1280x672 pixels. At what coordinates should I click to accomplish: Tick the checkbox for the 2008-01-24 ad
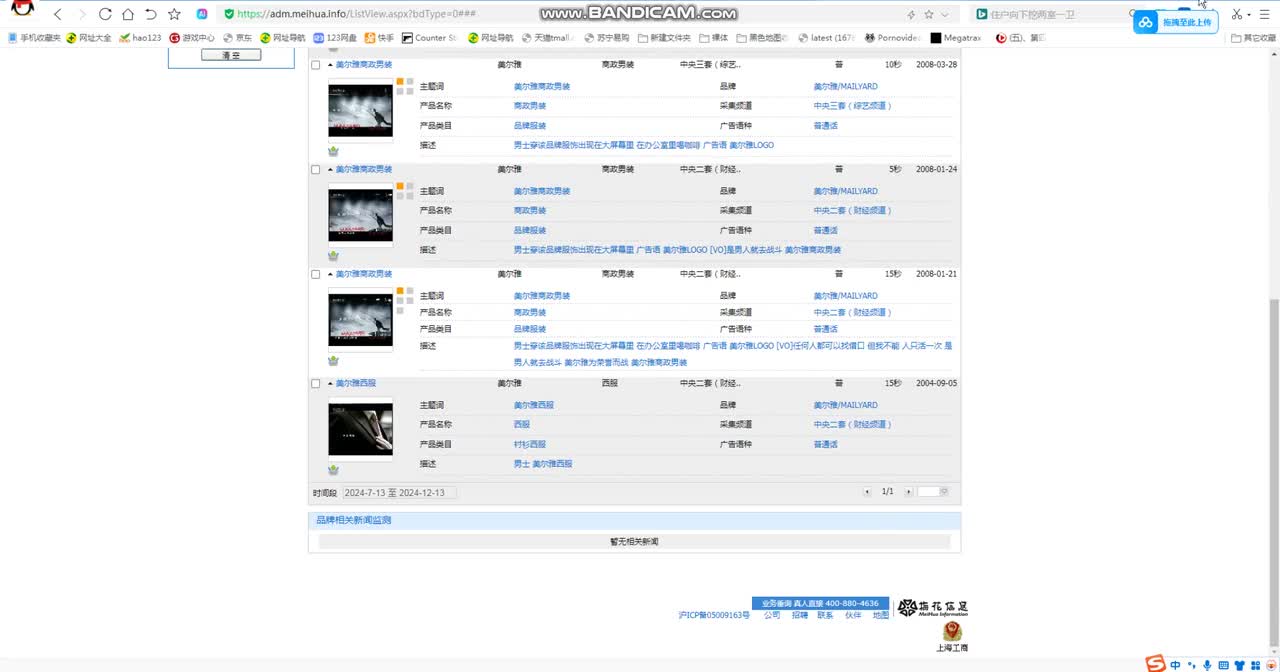coord(316,170)
